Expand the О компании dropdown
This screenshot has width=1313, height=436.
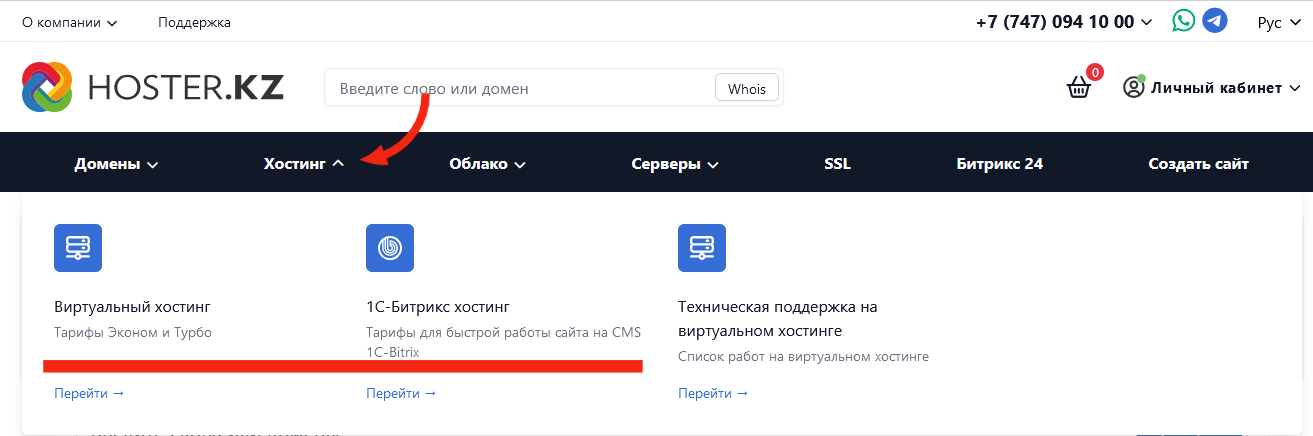(x=70, y=22)
